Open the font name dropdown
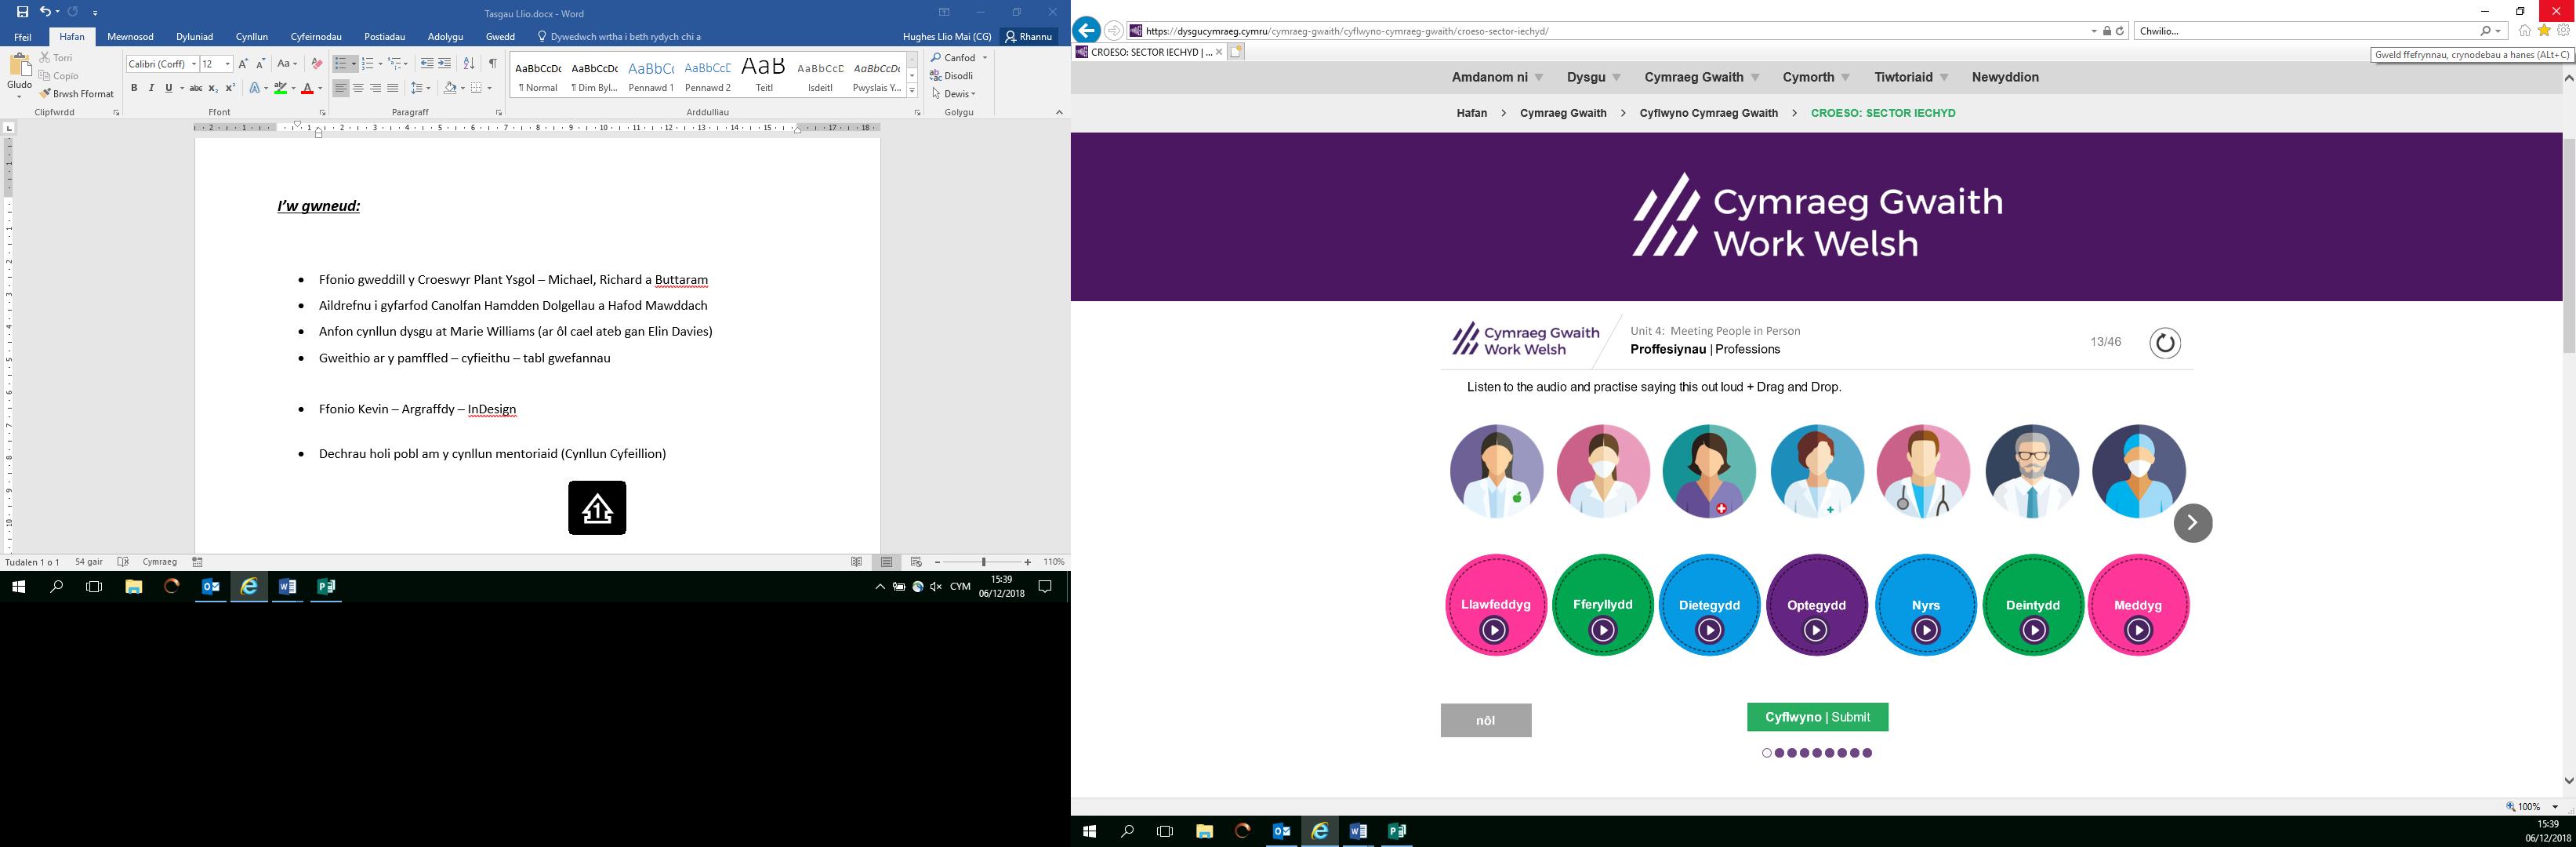The width and height of the screenshot is (2576, 847). pyautogui.click(x=193, y=64)
